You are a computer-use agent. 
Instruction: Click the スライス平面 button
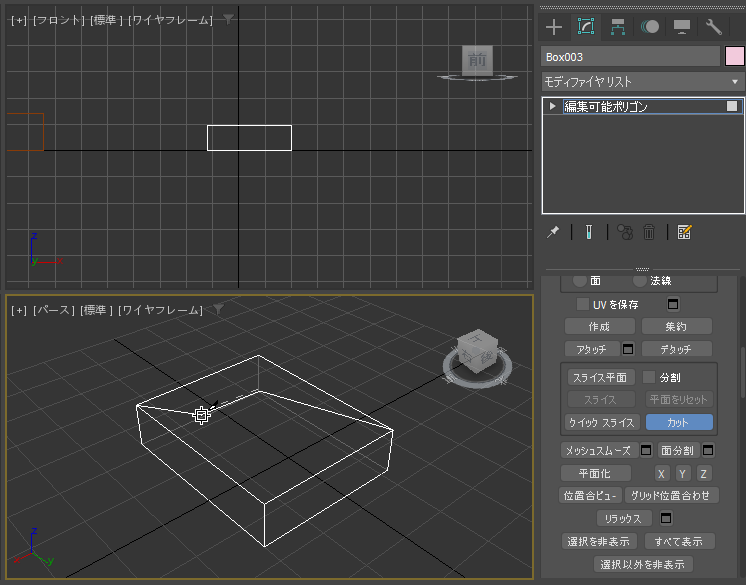click(601, 377)
